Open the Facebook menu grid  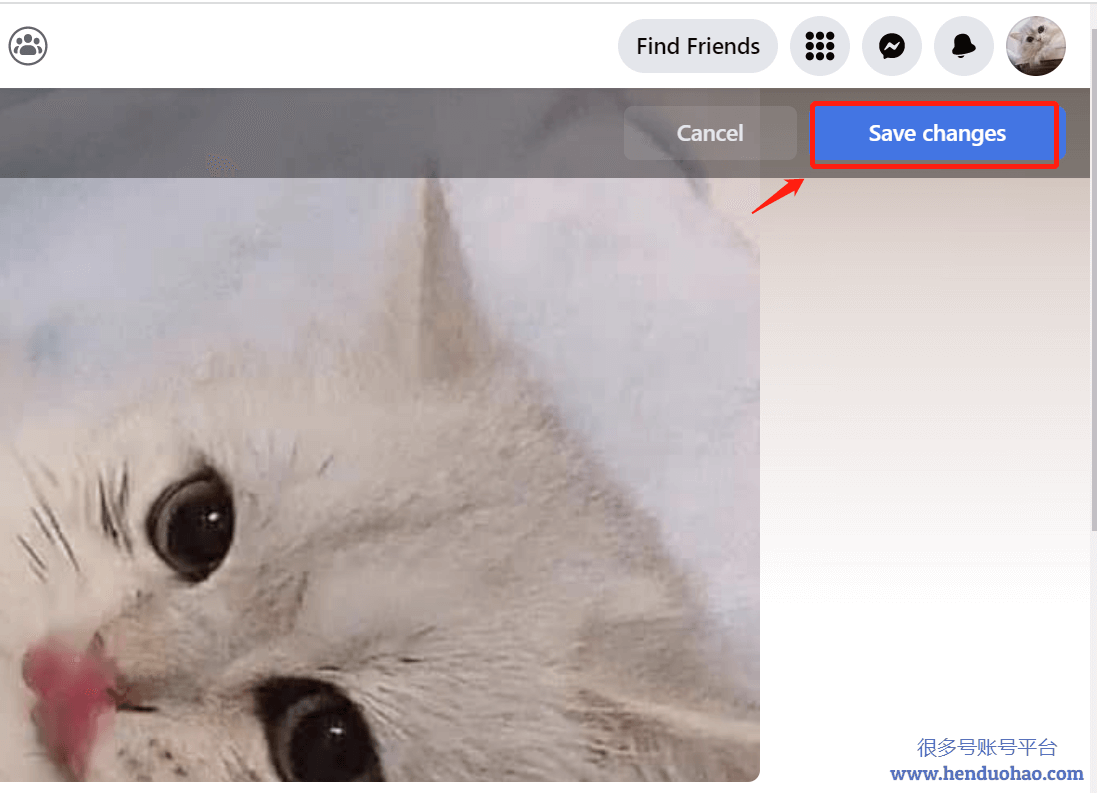click(820, 46)
